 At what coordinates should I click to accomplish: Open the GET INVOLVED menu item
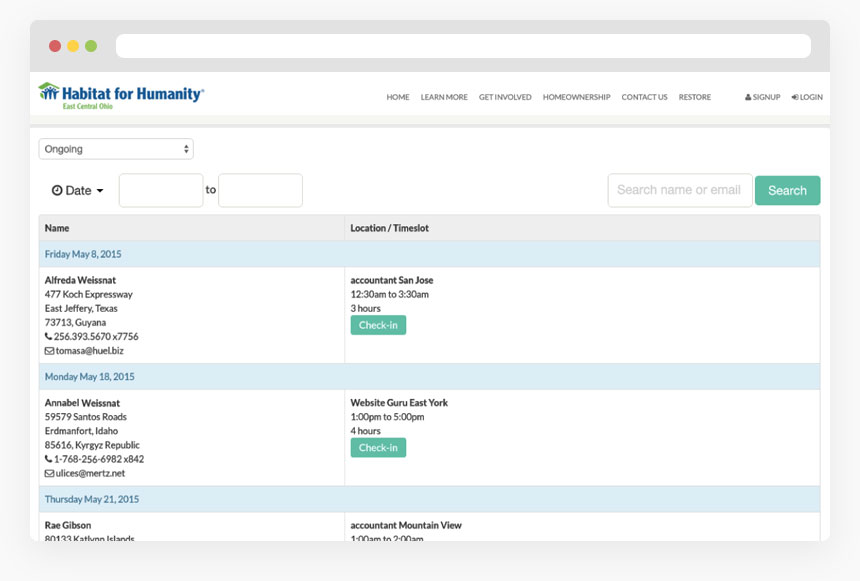click(x=505, y=97)
